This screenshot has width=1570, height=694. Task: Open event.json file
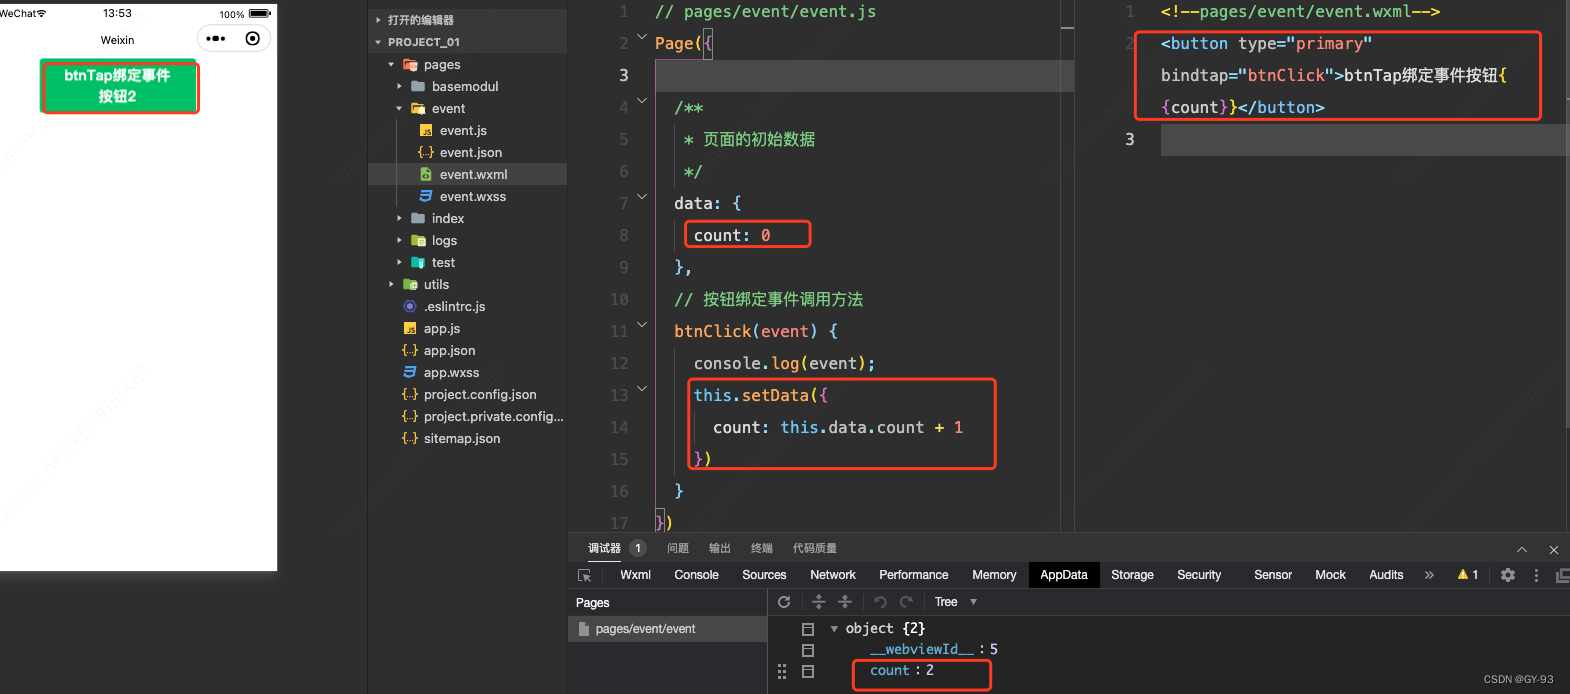[x=470, y=153]
